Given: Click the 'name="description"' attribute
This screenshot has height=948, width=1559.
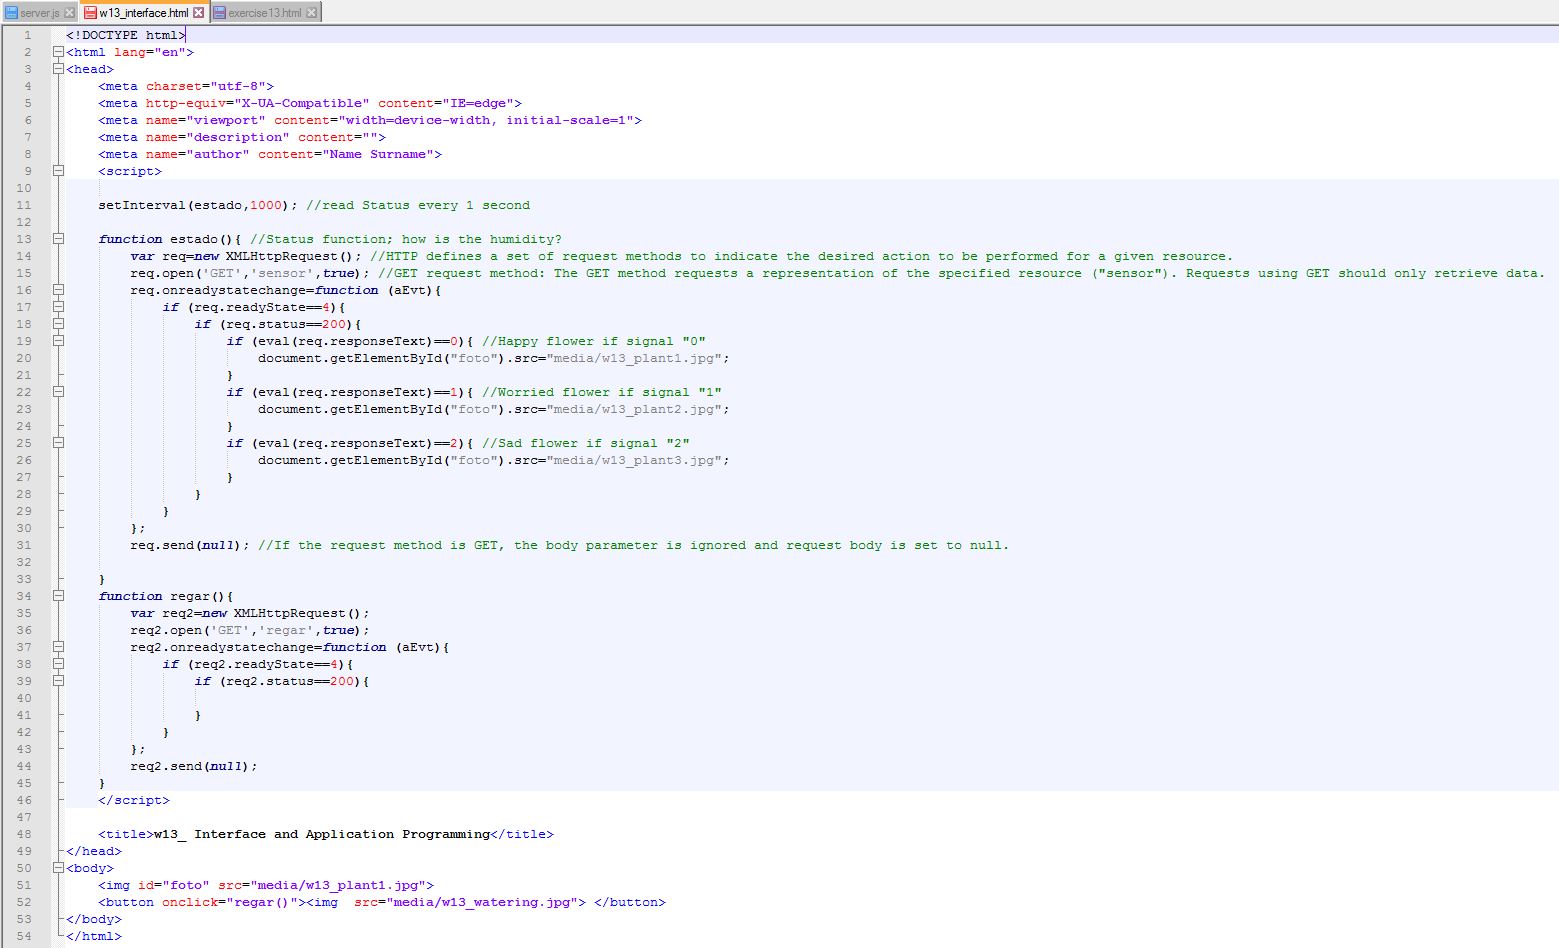Looking at the screenshot, I should 218,137.
